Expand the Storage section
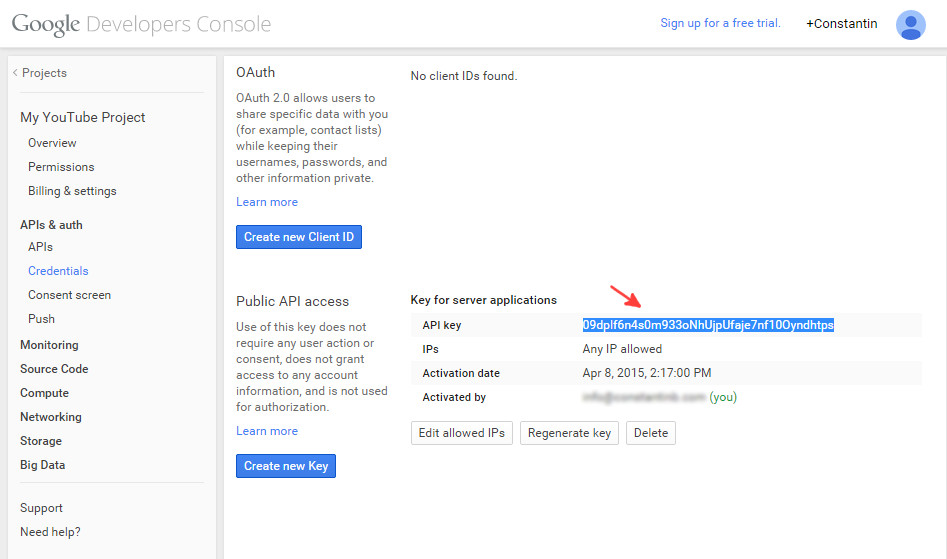 point(40,441)
